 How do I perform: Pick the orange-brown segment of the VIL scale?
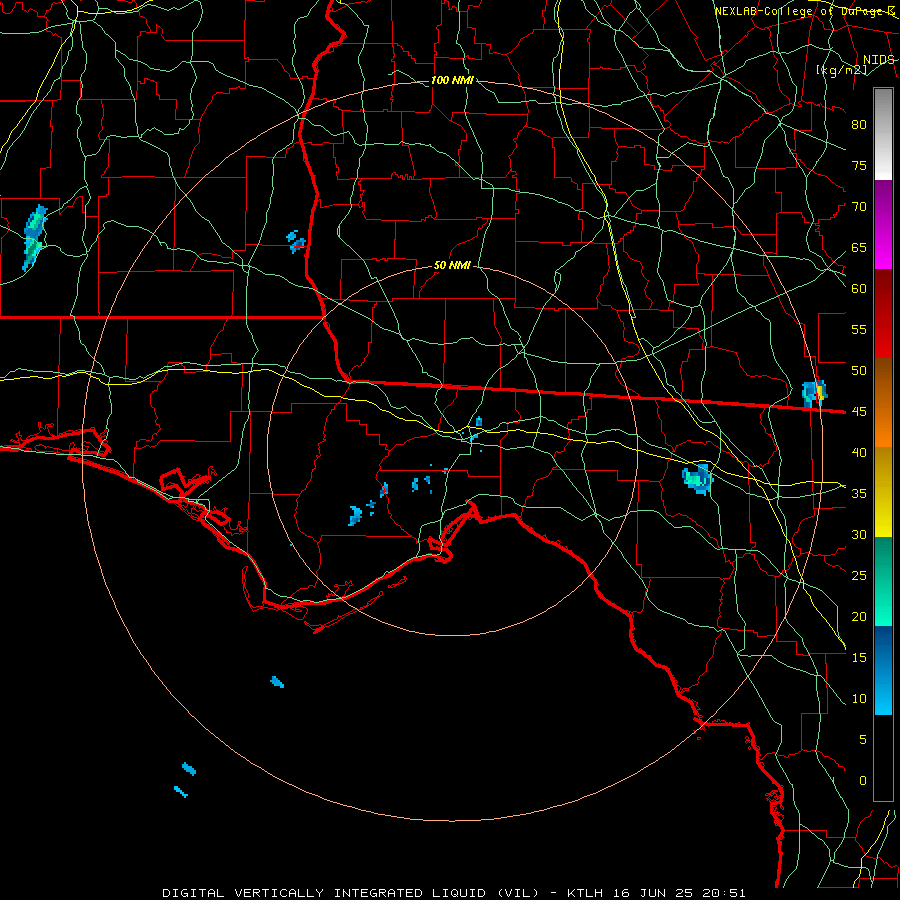click(883, 403)
